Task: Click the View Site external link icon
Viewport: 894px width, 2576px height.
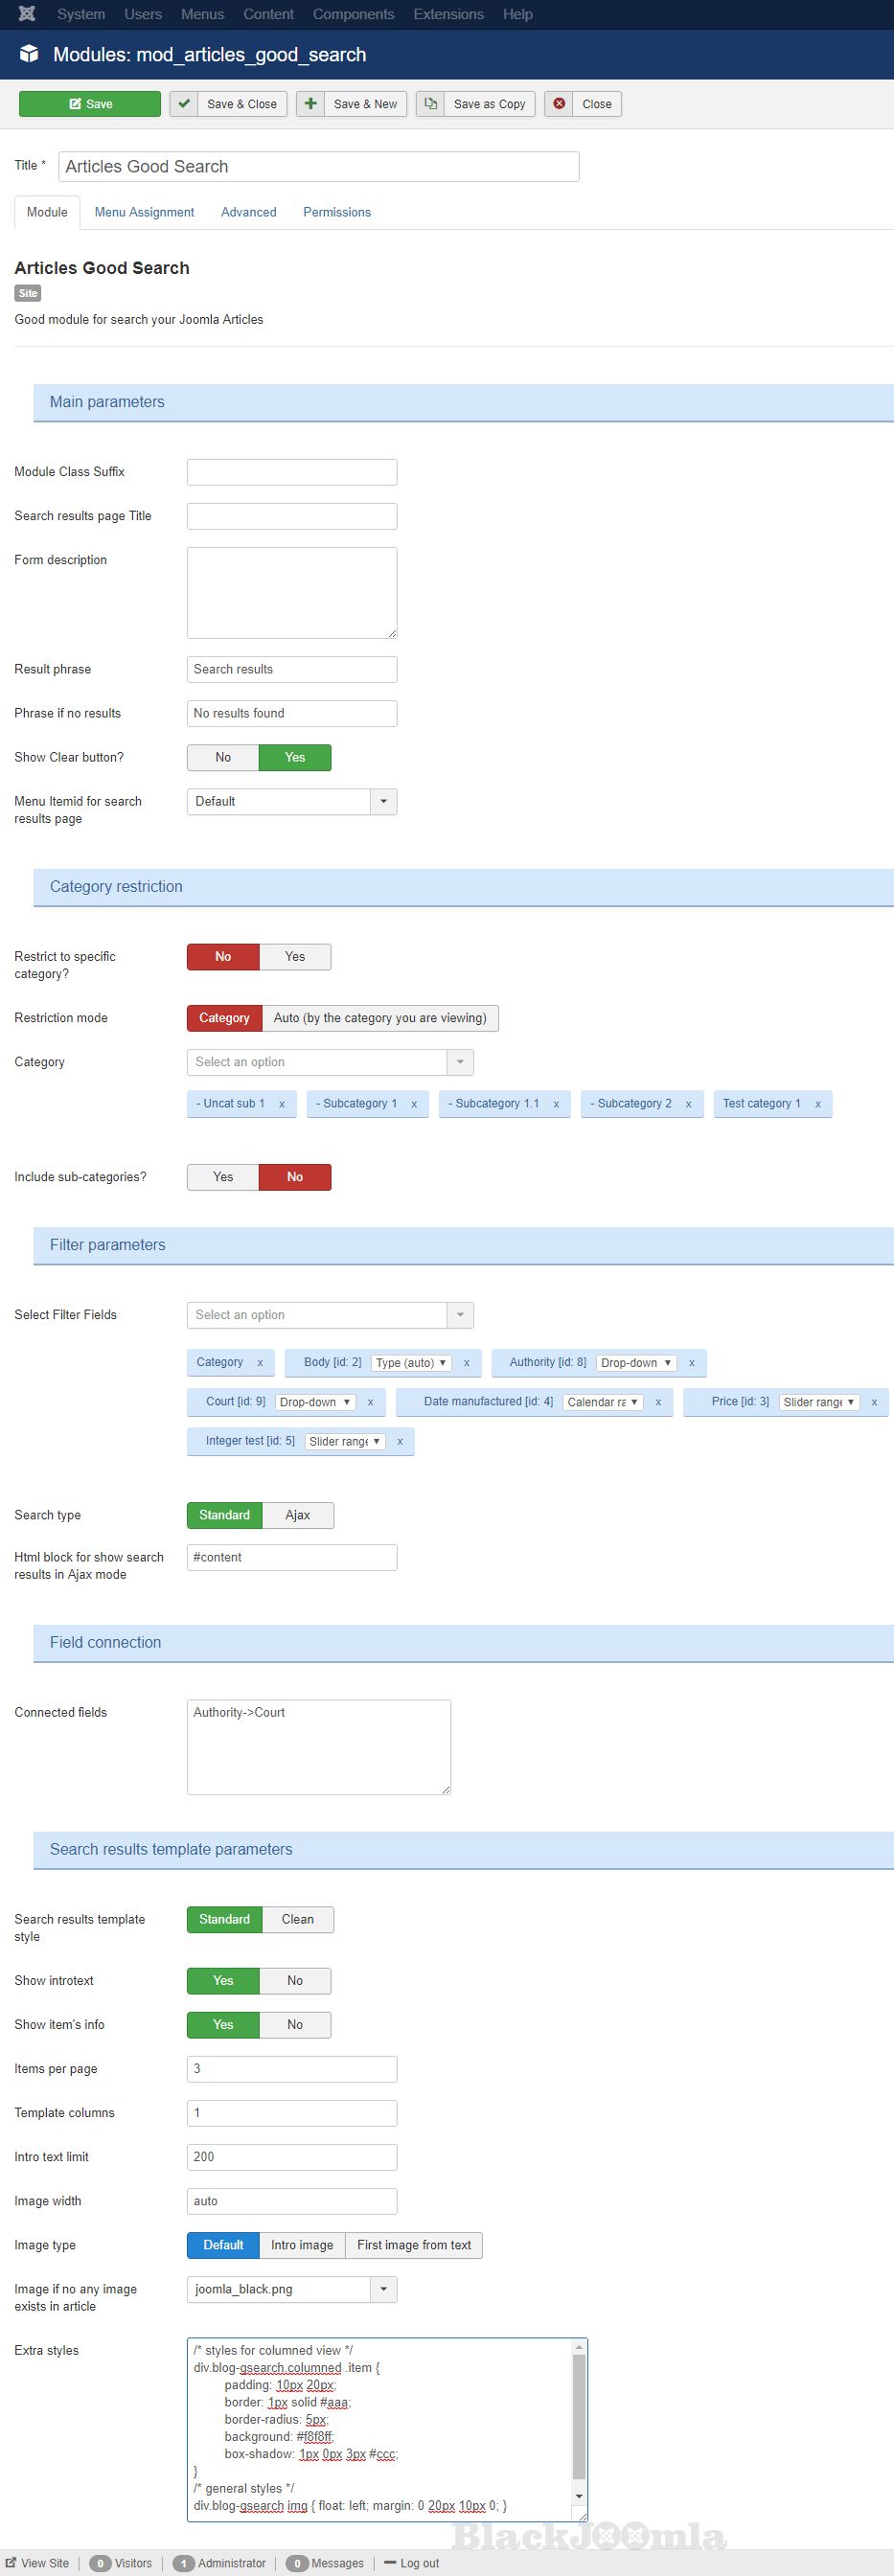Action: [x=12, y=2563]
